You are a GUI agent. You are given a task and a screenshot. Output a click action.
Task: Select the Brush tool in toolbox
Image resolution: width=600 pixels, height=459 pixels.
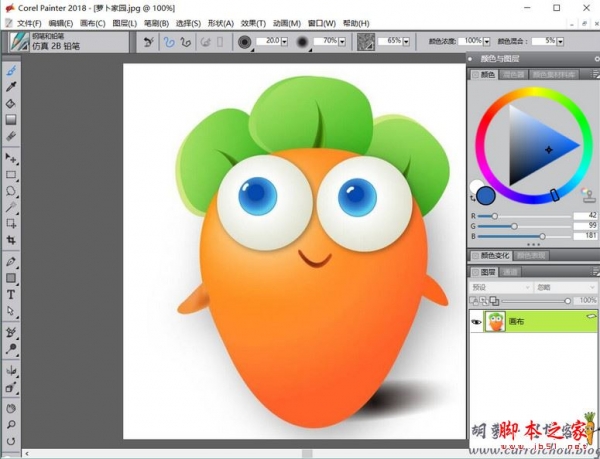[x=12, y=70]
